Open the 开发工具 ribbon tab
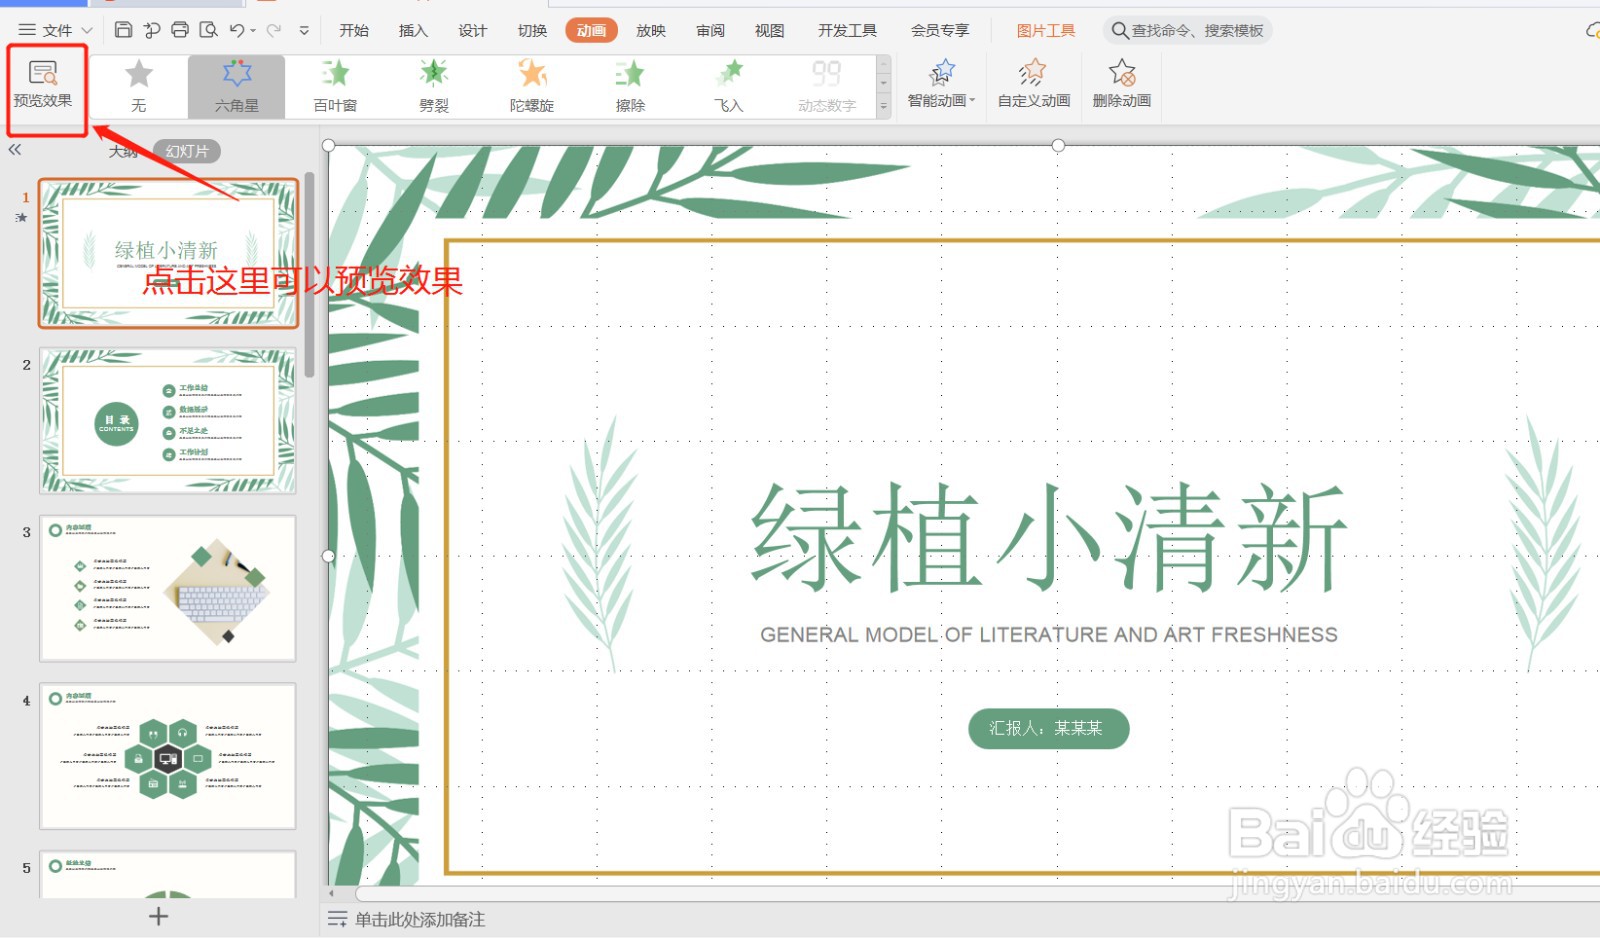This screenshot has height=938, width=1600. click(846, 30)
